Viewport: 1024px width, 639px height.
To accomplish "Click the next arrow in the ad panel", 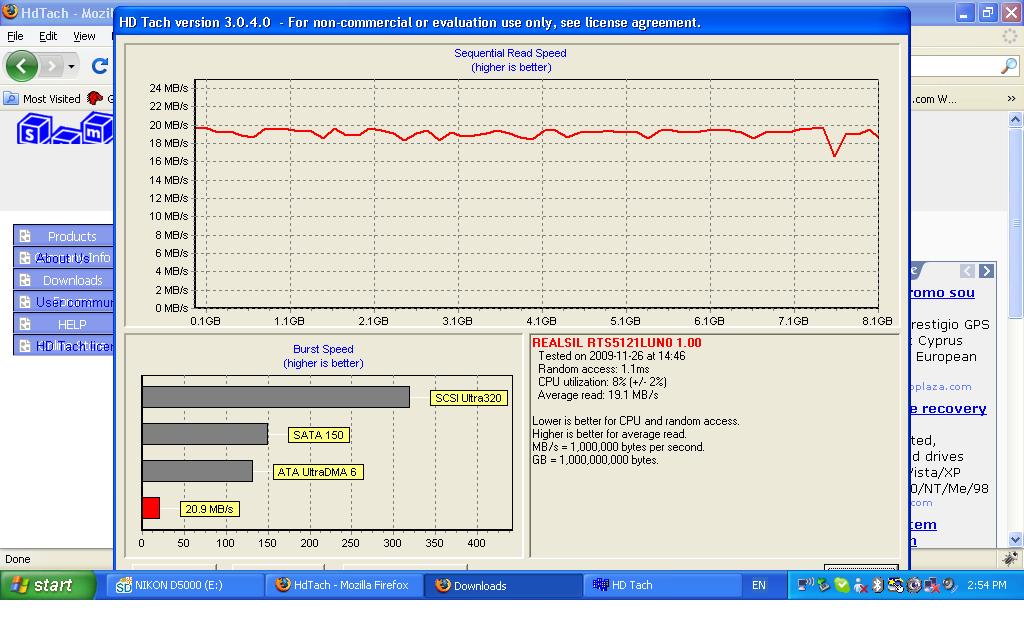I will tap(987, 270).
